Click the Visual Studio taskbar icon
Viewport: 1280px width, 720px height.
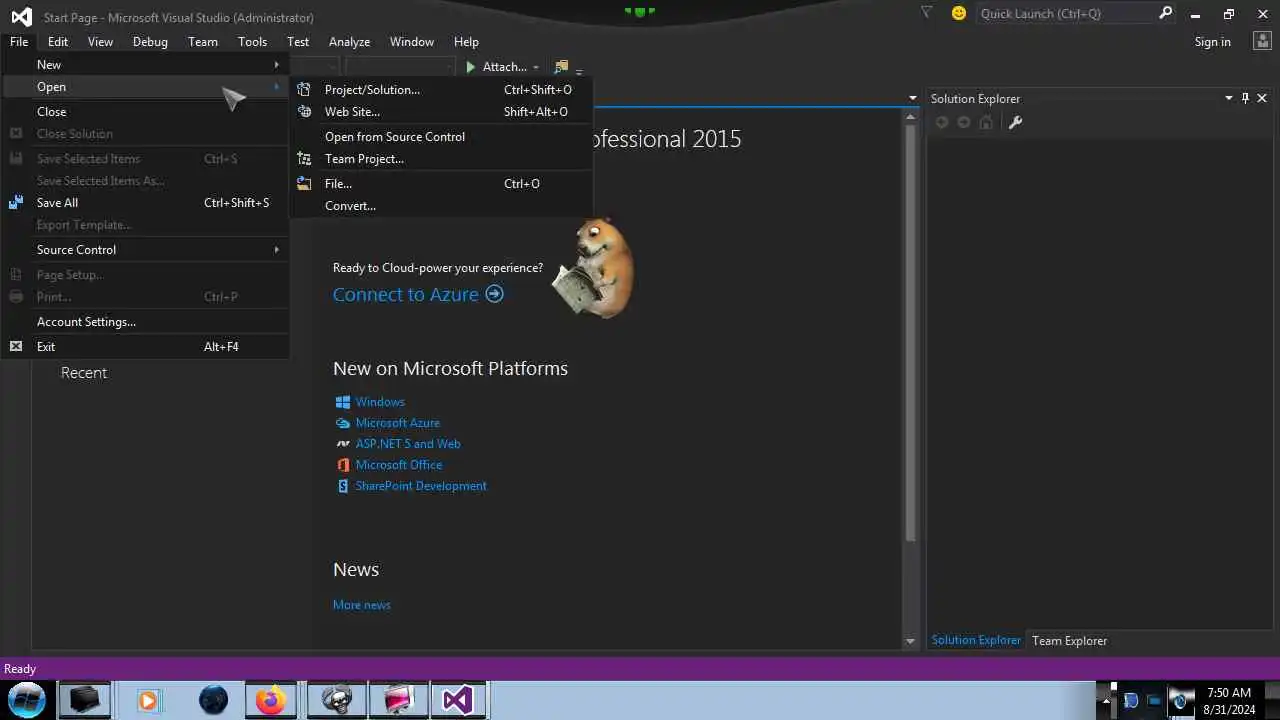point(457,699)
